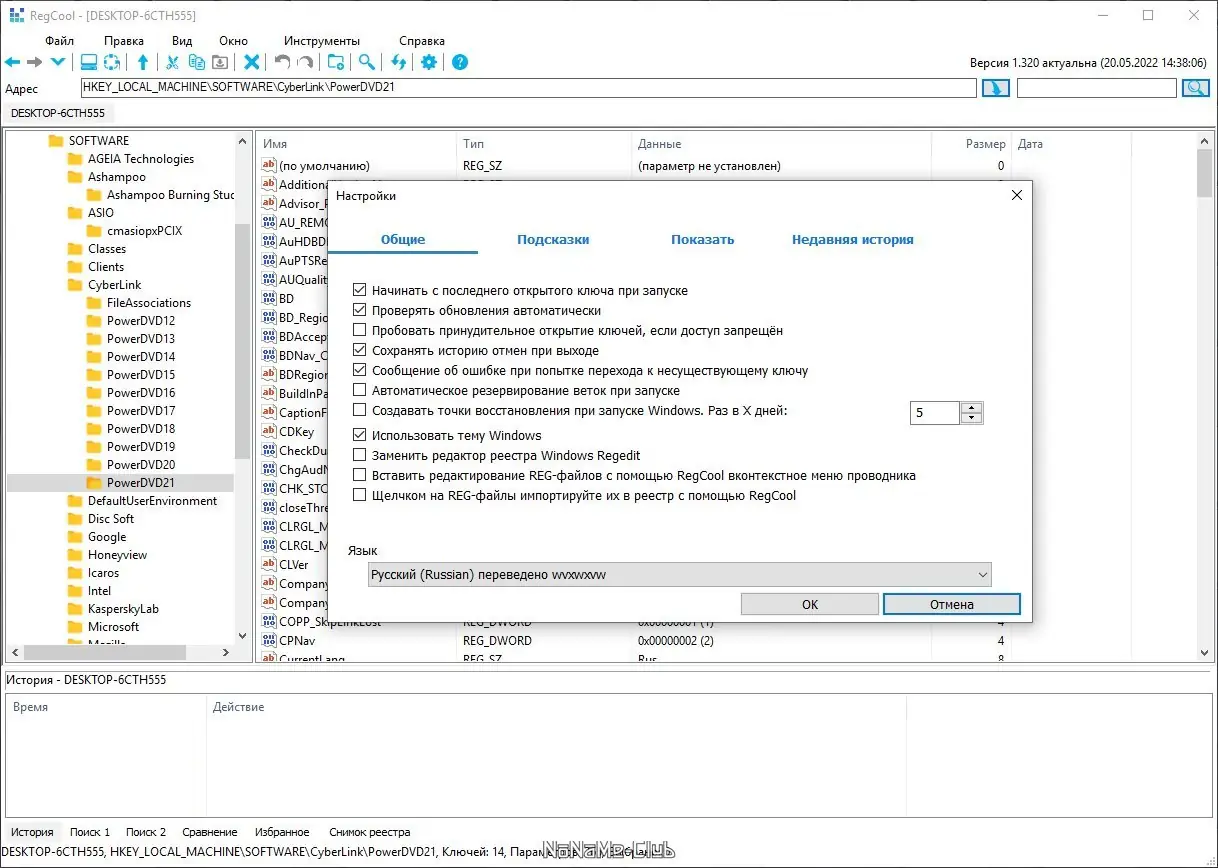The width and height of the screenshot is (1218, 868).
Task: Open settings via gear icon
Action: [x=429, y=62]
